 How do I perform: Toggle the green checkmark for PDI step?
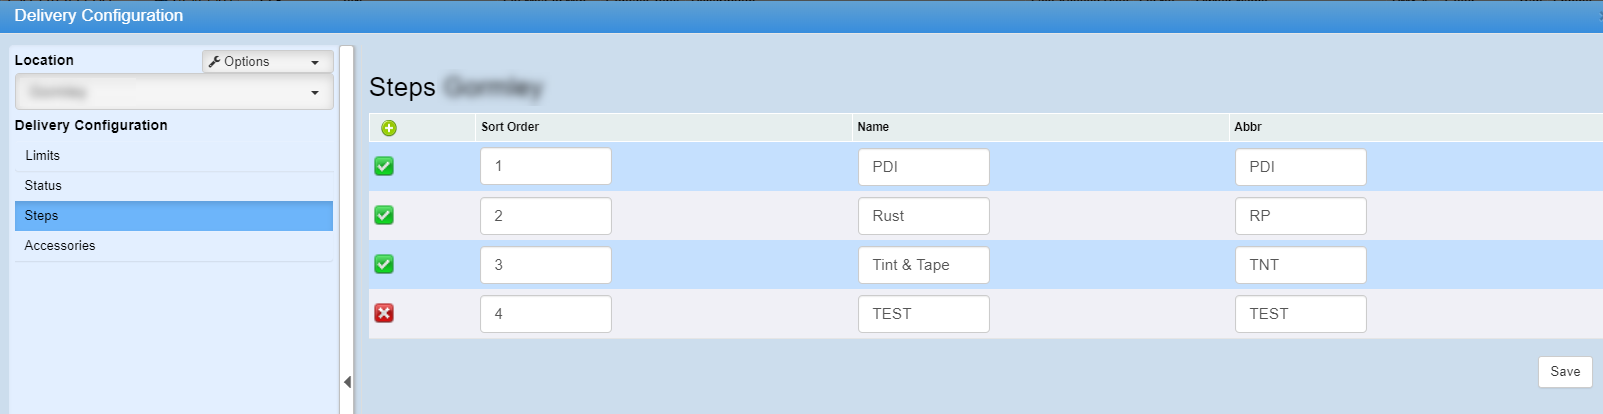point(384,166)
